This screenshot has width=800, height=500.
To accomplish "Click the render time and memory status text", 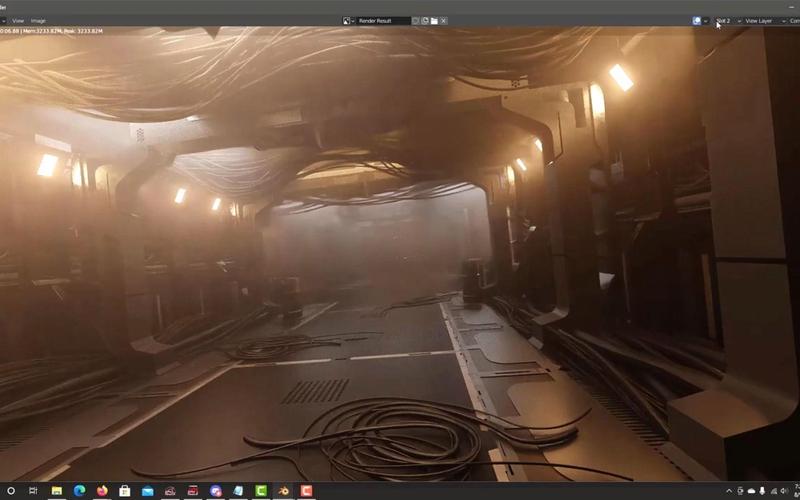I will (51, 31).
